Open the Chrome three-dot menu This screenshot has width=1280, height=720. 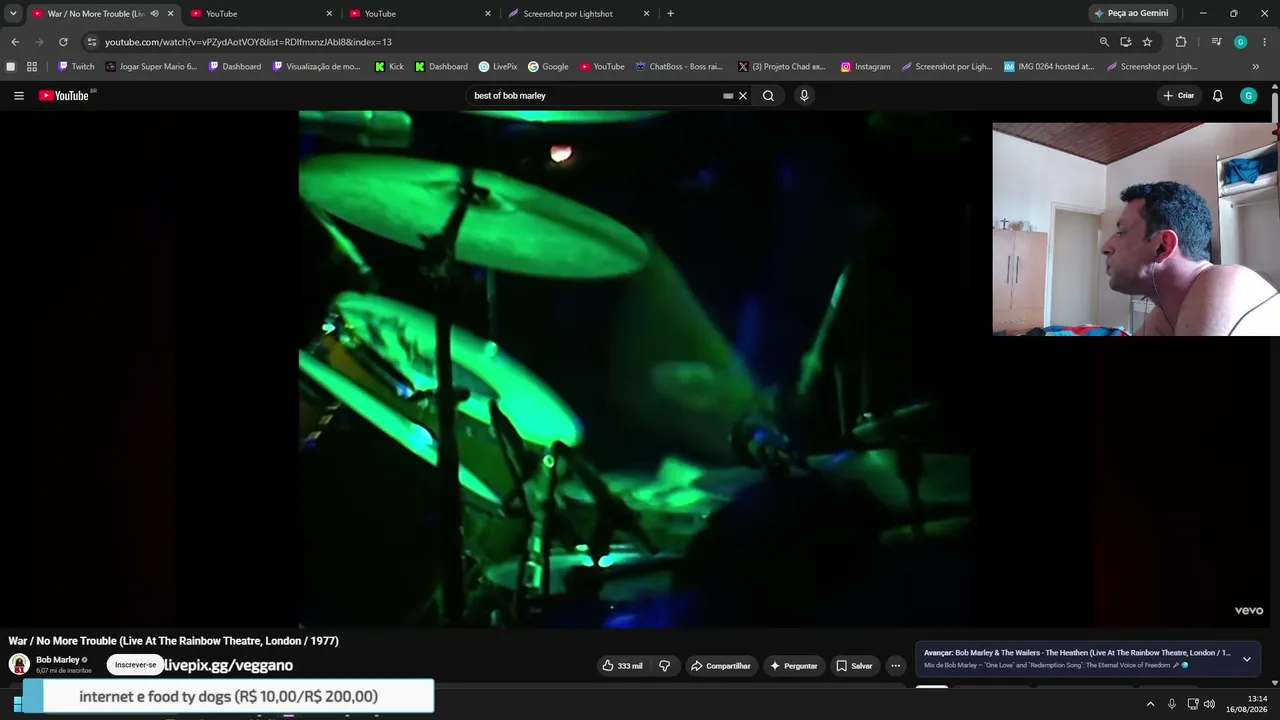click(x=1265, y=42)
